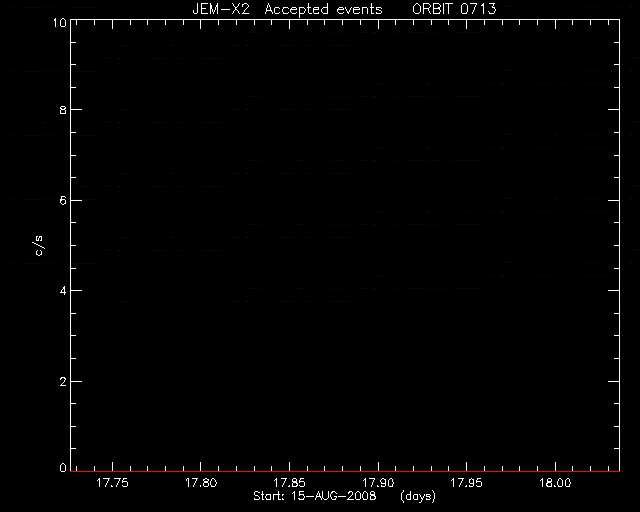Click the 'Accepted events' title text
This screenshot has height=512, width=640.
(x=323, y=9)
